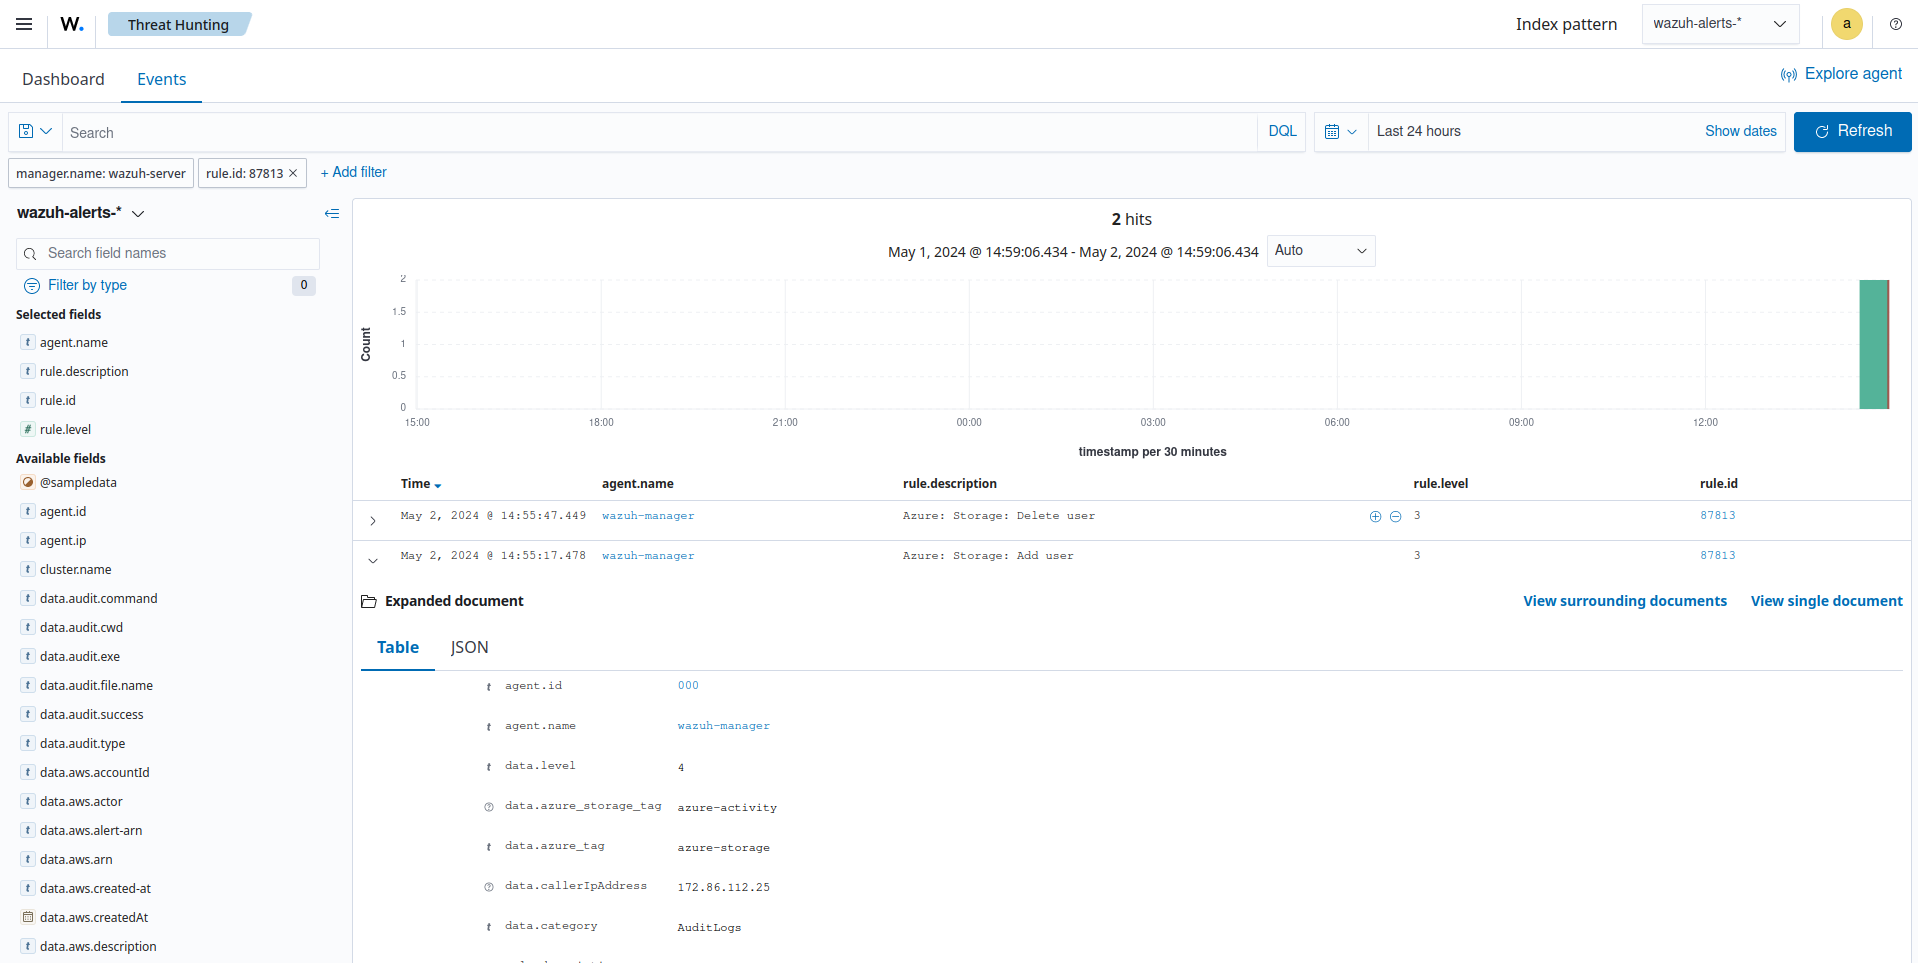Click filter-for-value plus icon on rule.level
This screenshot has width=1918, height=963.
tap(1375, 516)
